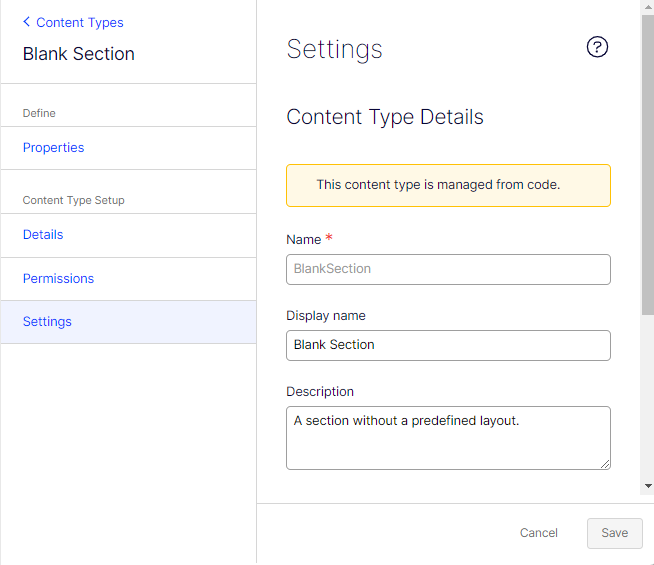Click the Content Type Details heading
Image resolution: width=654 pixels, height=565 pixels.
coord(385,117)
